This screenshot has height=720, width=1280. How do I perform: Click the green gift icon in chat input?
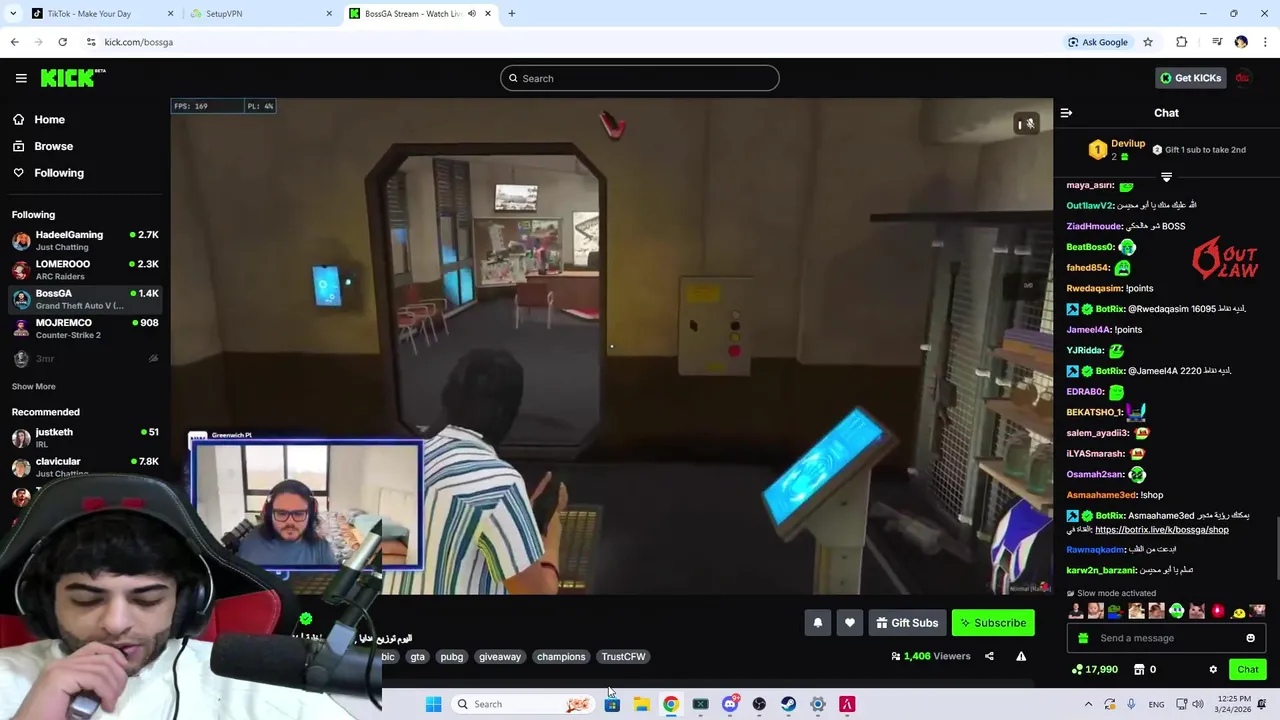[1083, 638]
